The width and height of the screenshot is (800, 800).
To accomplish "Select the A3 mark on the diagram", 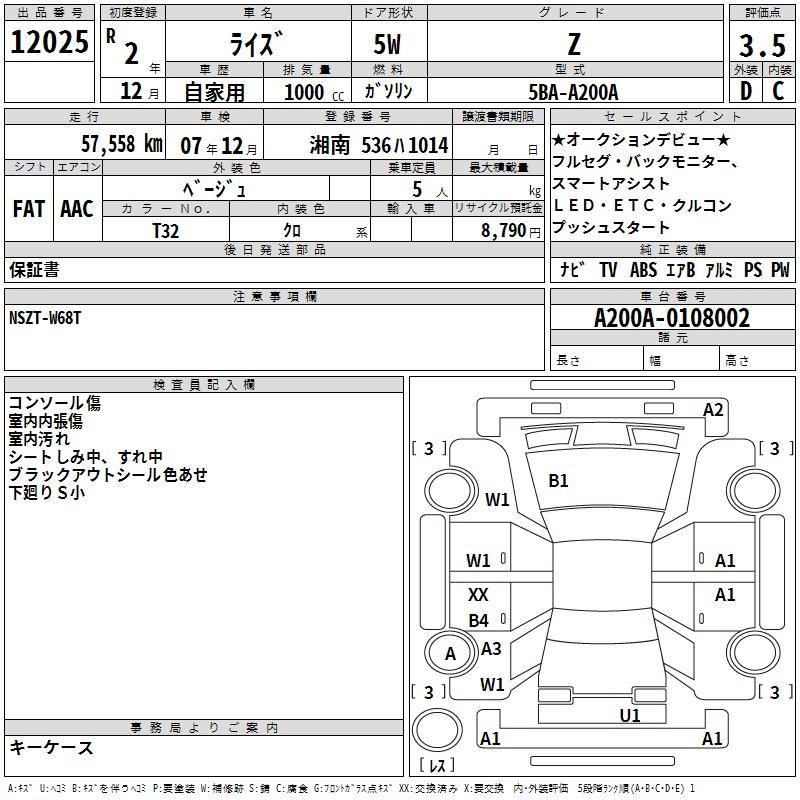I will (x=491, y=649).
